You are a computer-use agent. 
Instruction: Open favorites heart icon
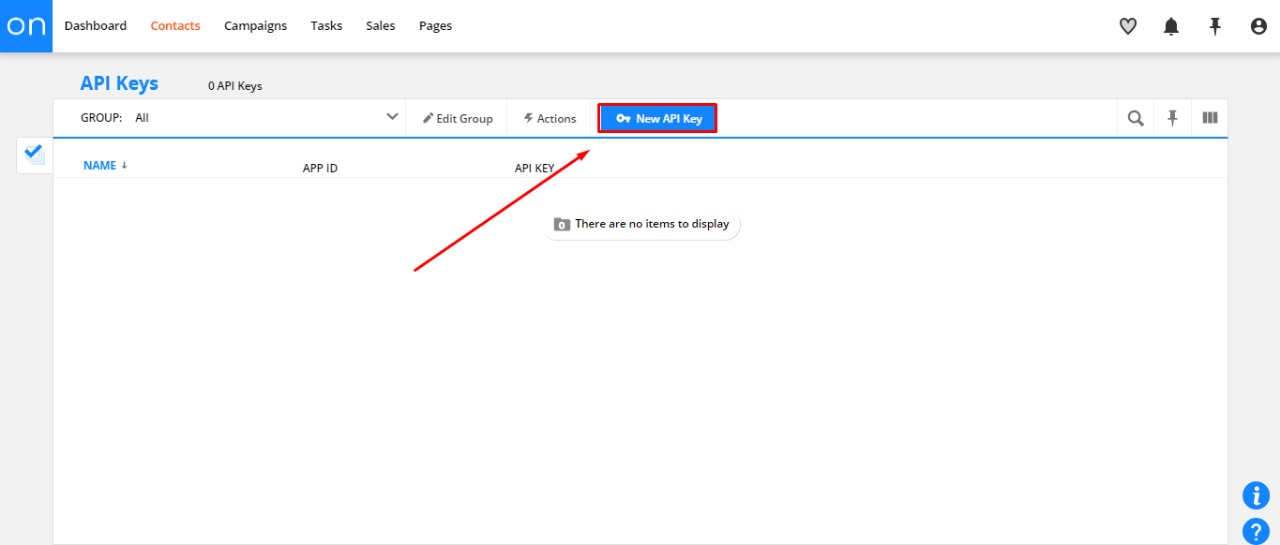tap(1128, 27)
